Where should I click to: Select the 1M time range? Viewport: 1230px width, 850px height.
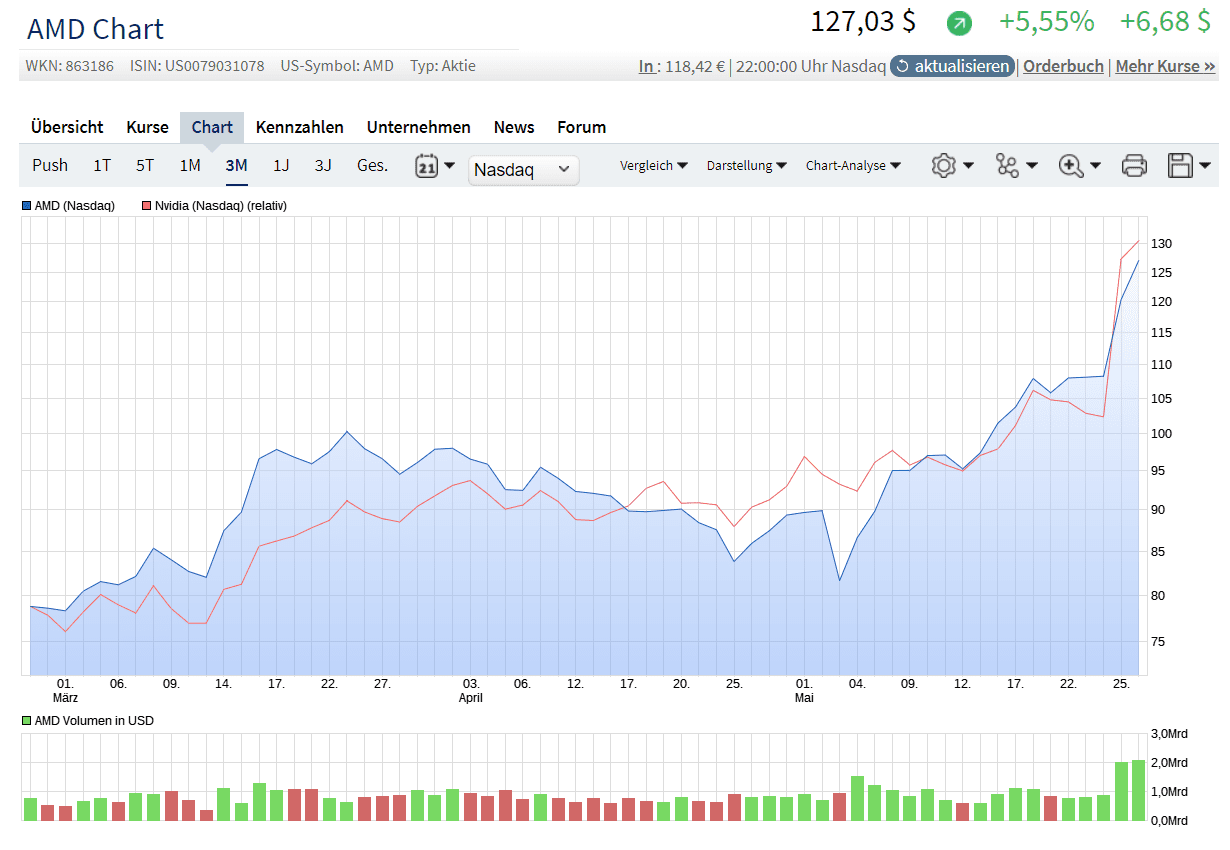(190, 165)
